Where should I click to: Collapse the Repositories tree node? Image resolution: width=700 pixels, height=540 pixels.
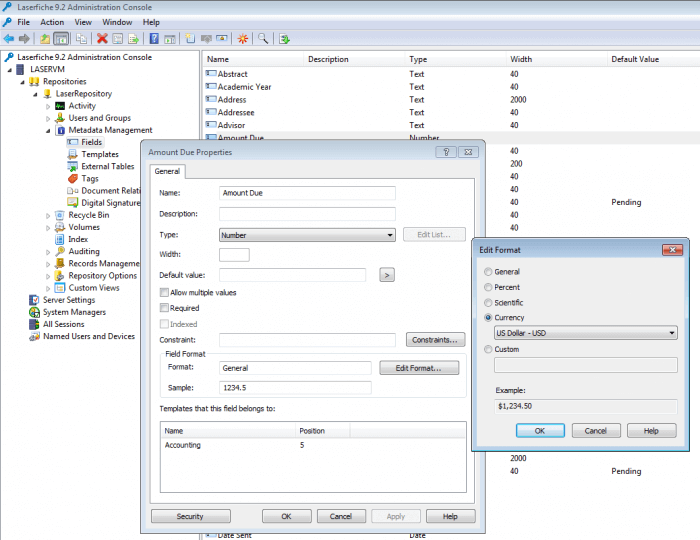pyautogui.click(x=22, y=82)
